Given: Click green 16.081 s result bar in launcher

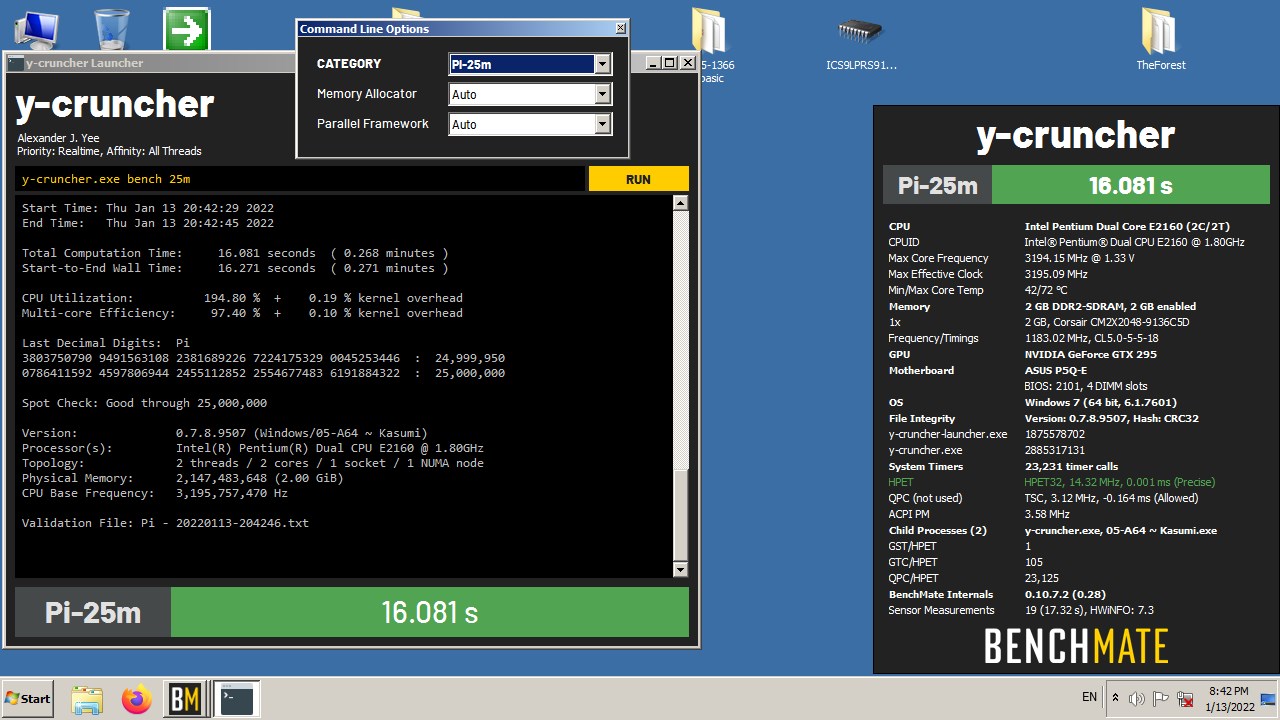Looking at the screenshot, I should [430, 612].
